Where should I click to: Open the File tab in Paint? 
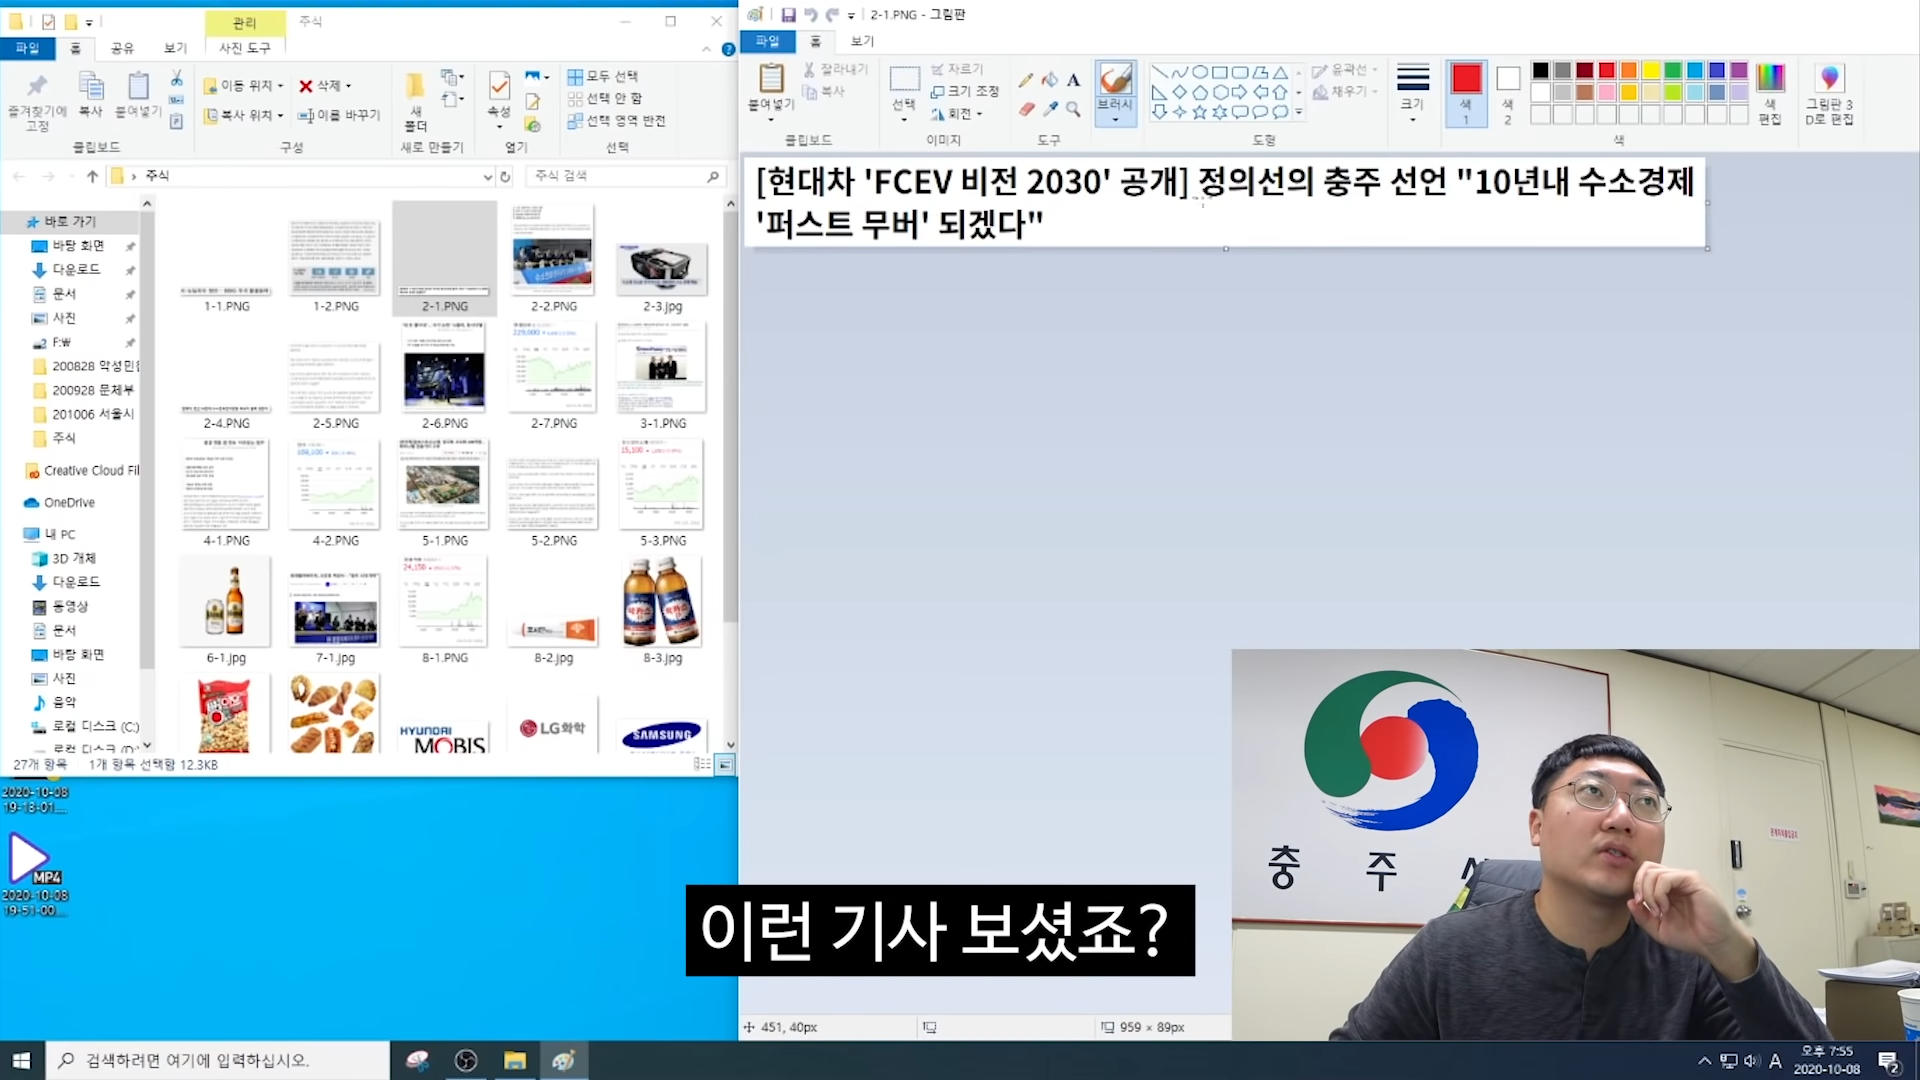pos(767,41)
